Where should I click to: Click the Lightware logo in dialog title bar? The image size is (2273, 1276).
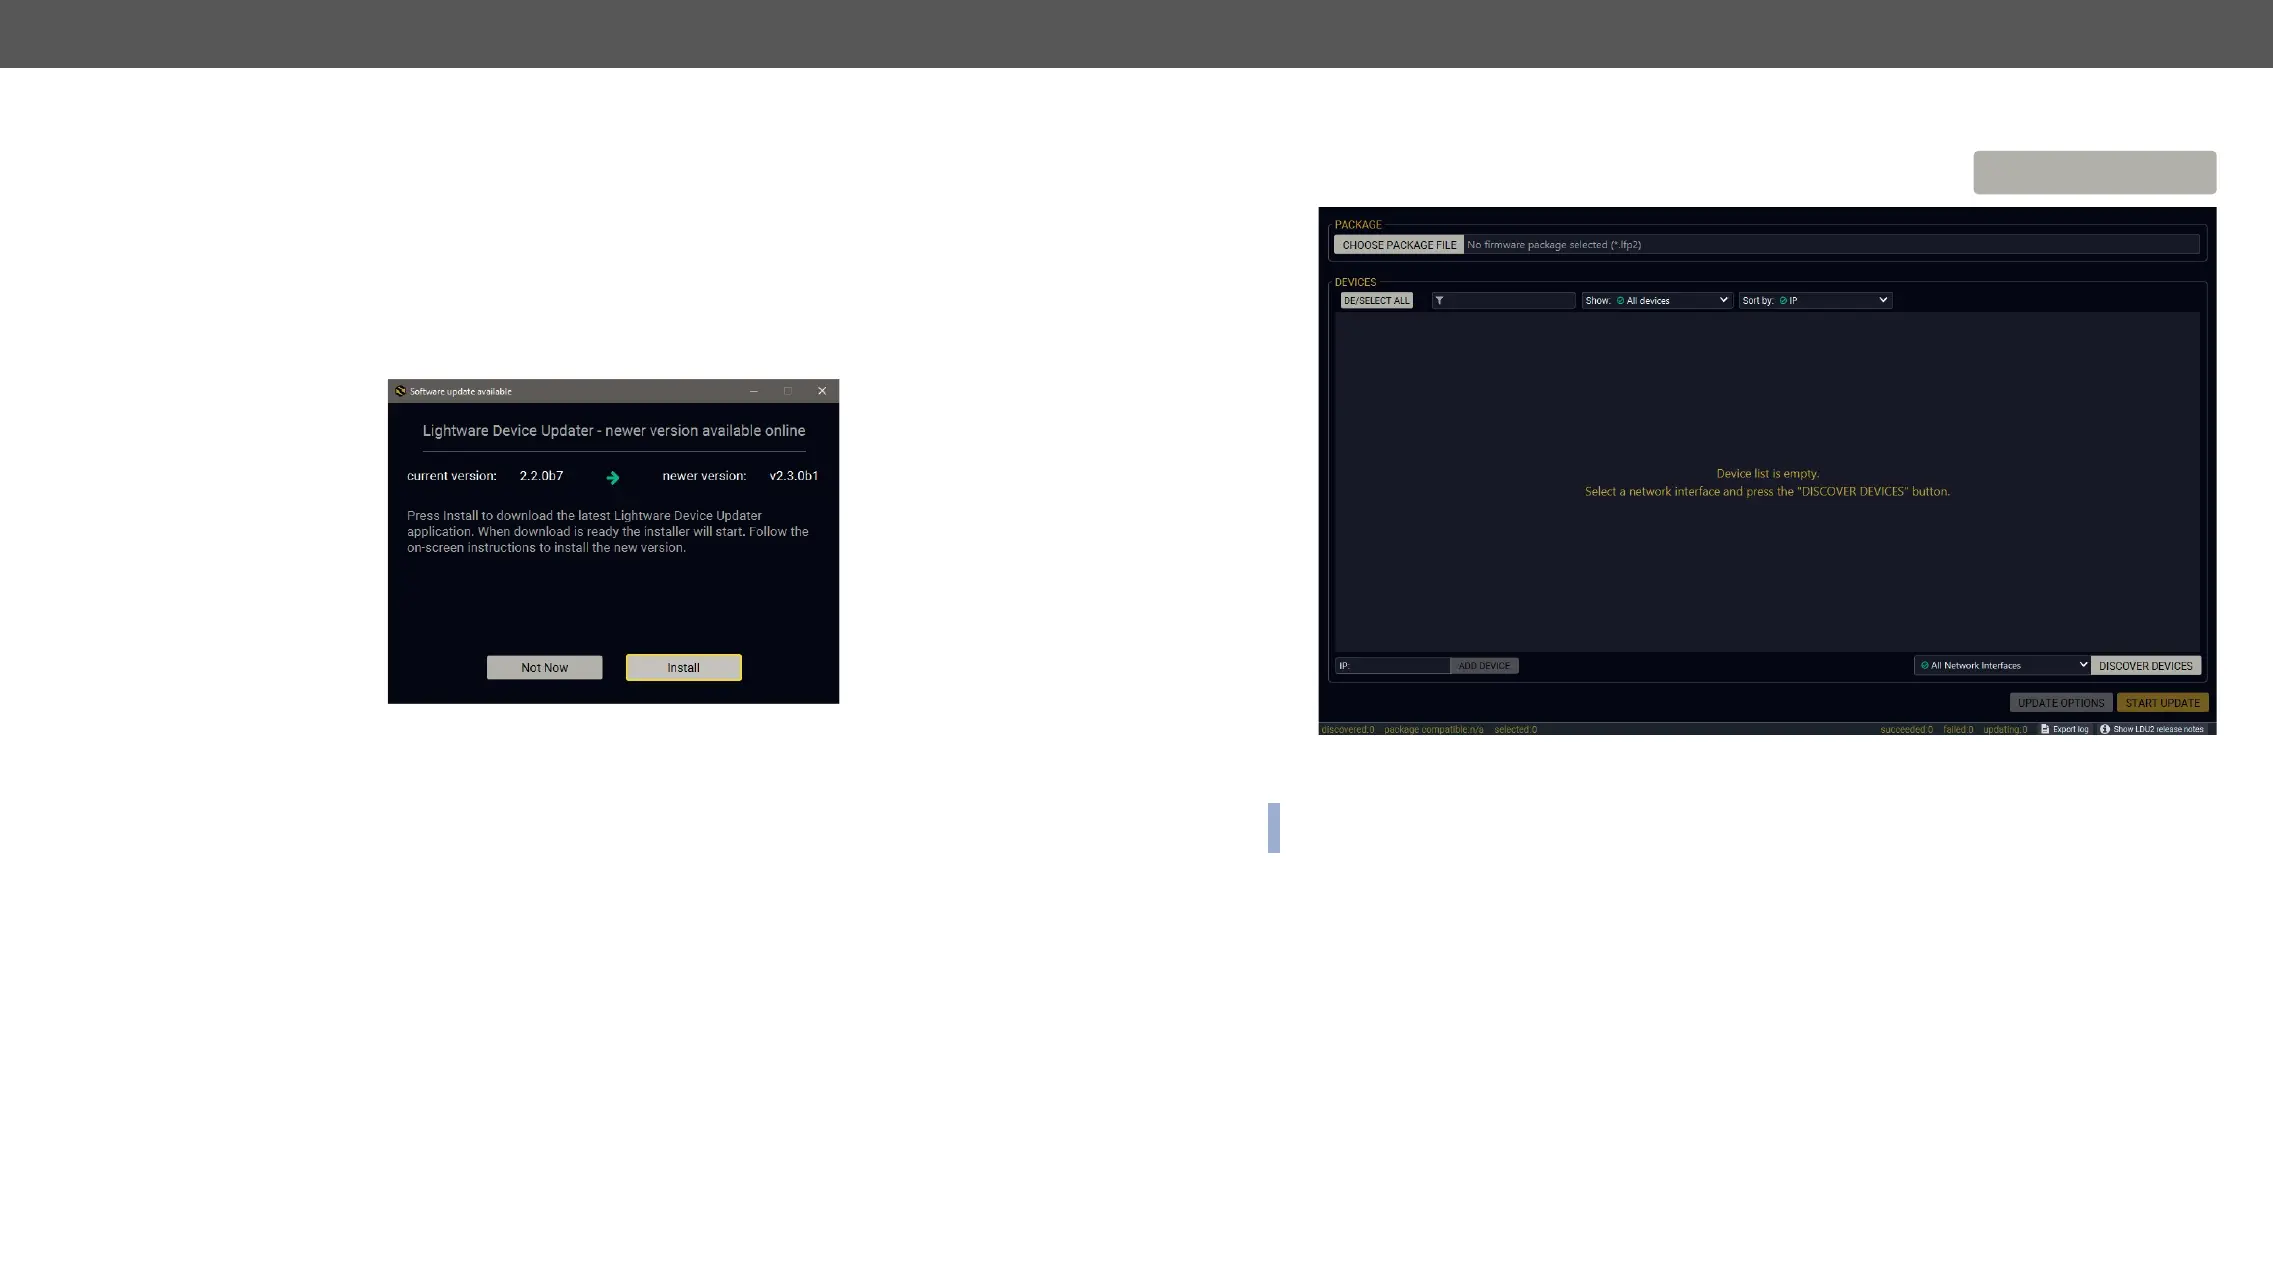(x=400, y=391)
